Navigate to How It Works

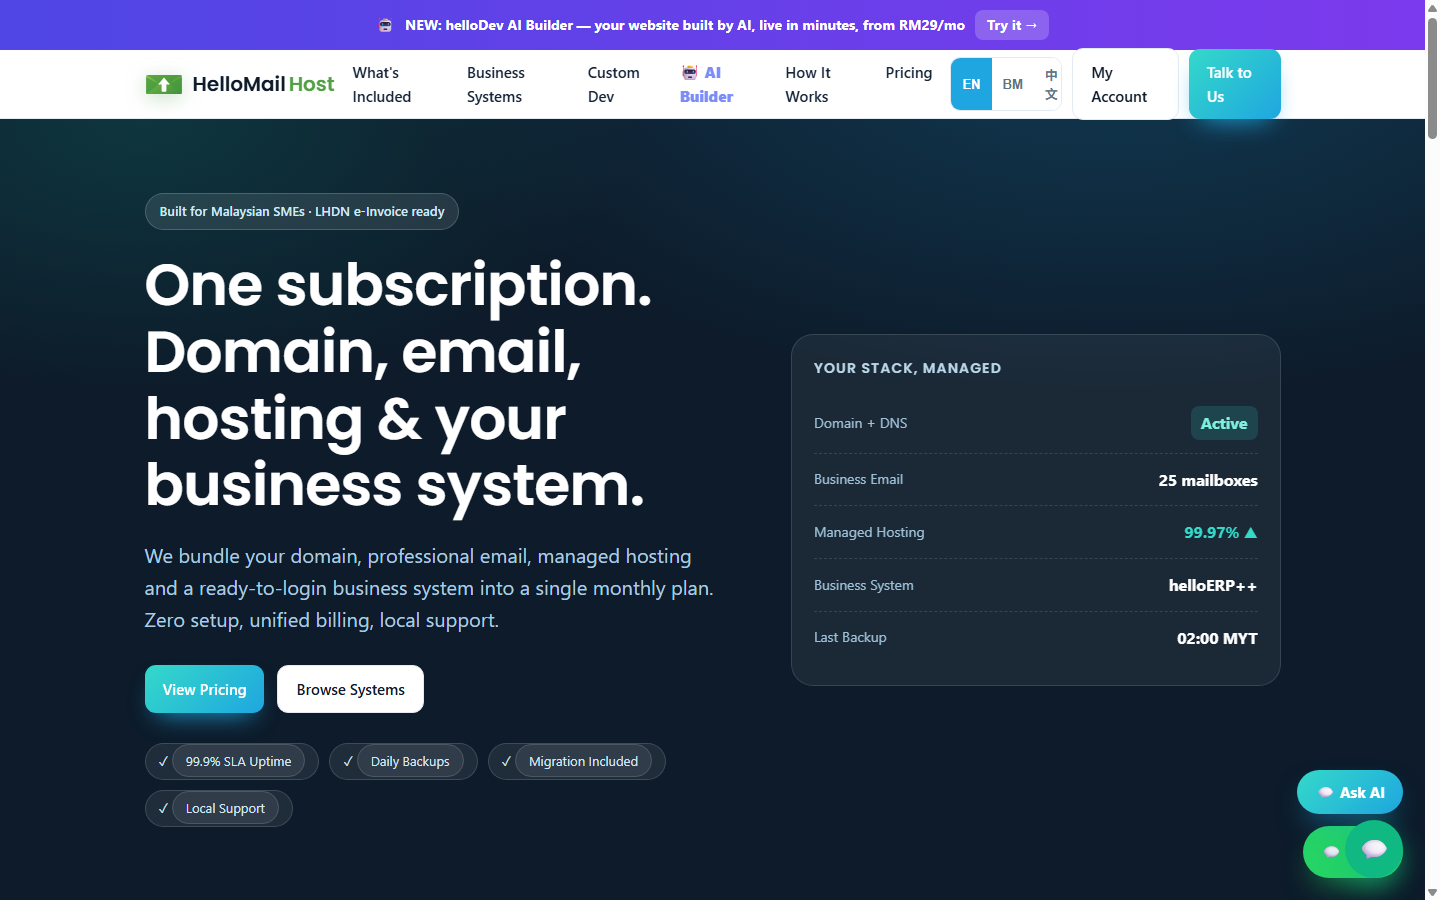pyautogui.click(x=808, y=84)
